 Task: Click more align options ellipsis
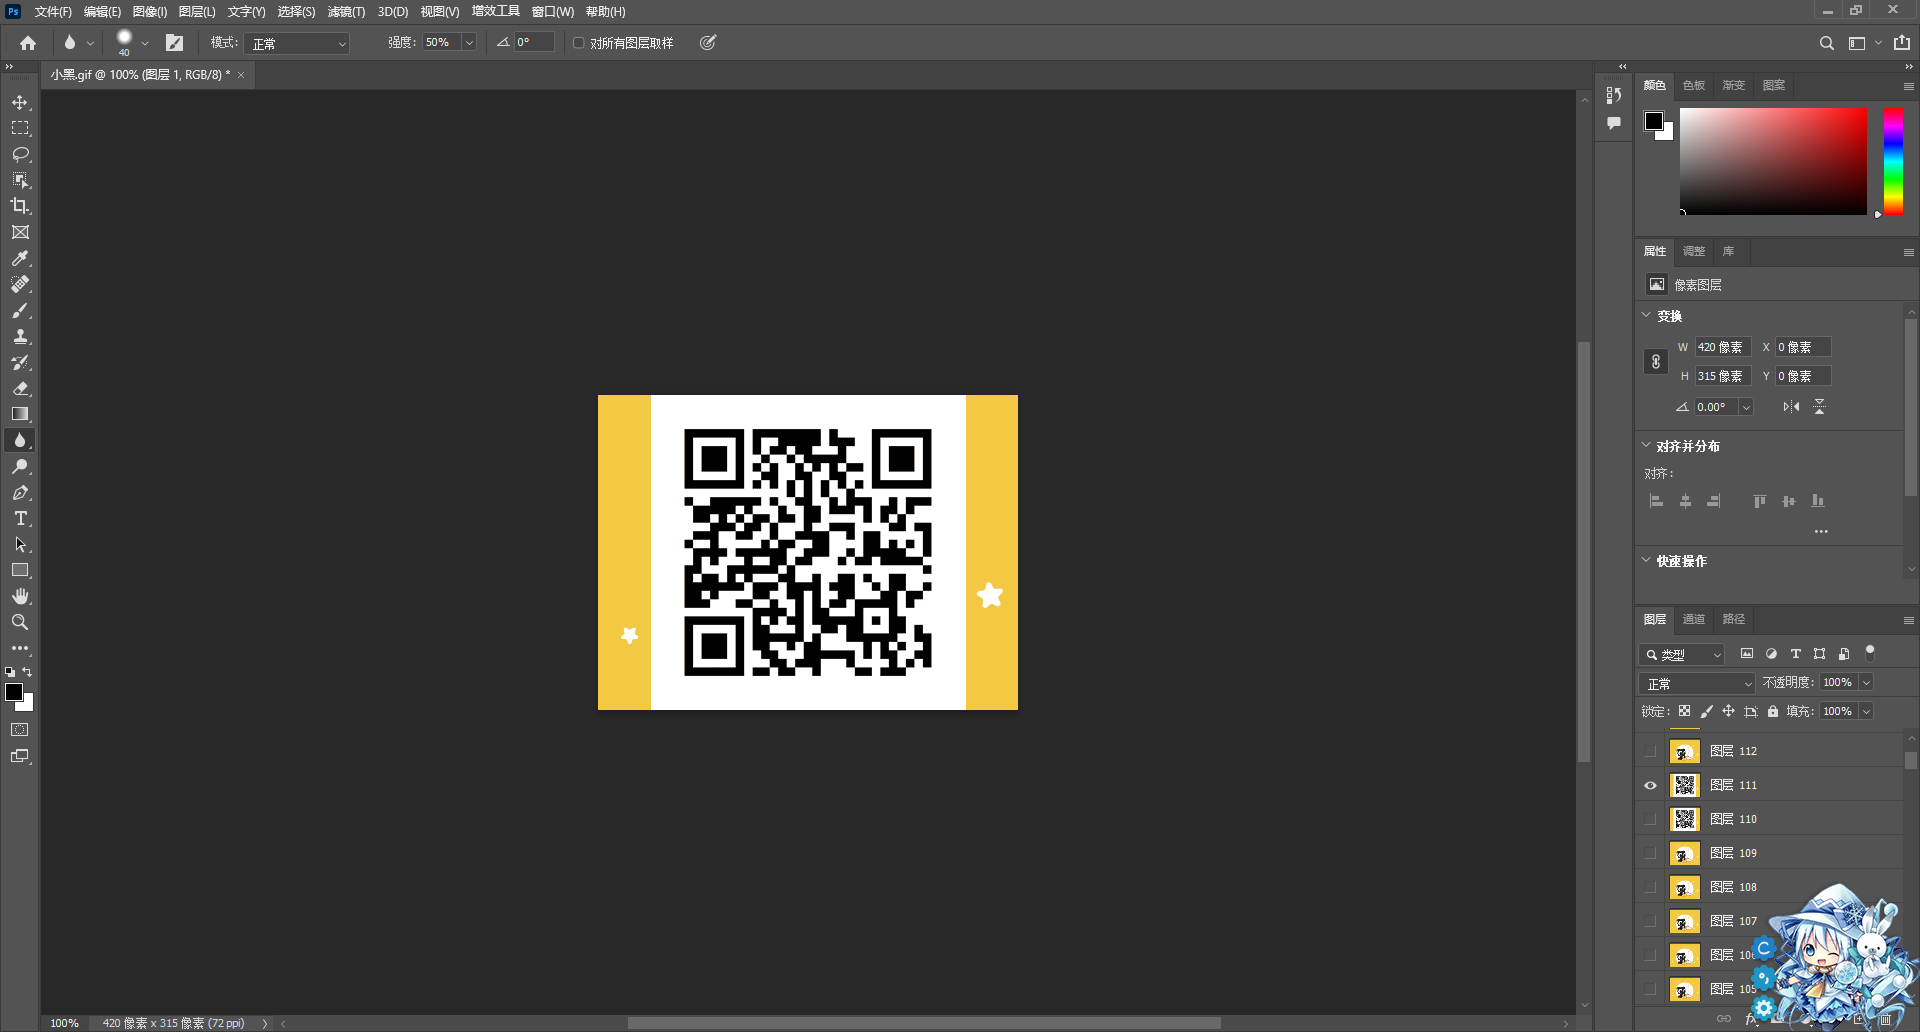point(1821,531)
